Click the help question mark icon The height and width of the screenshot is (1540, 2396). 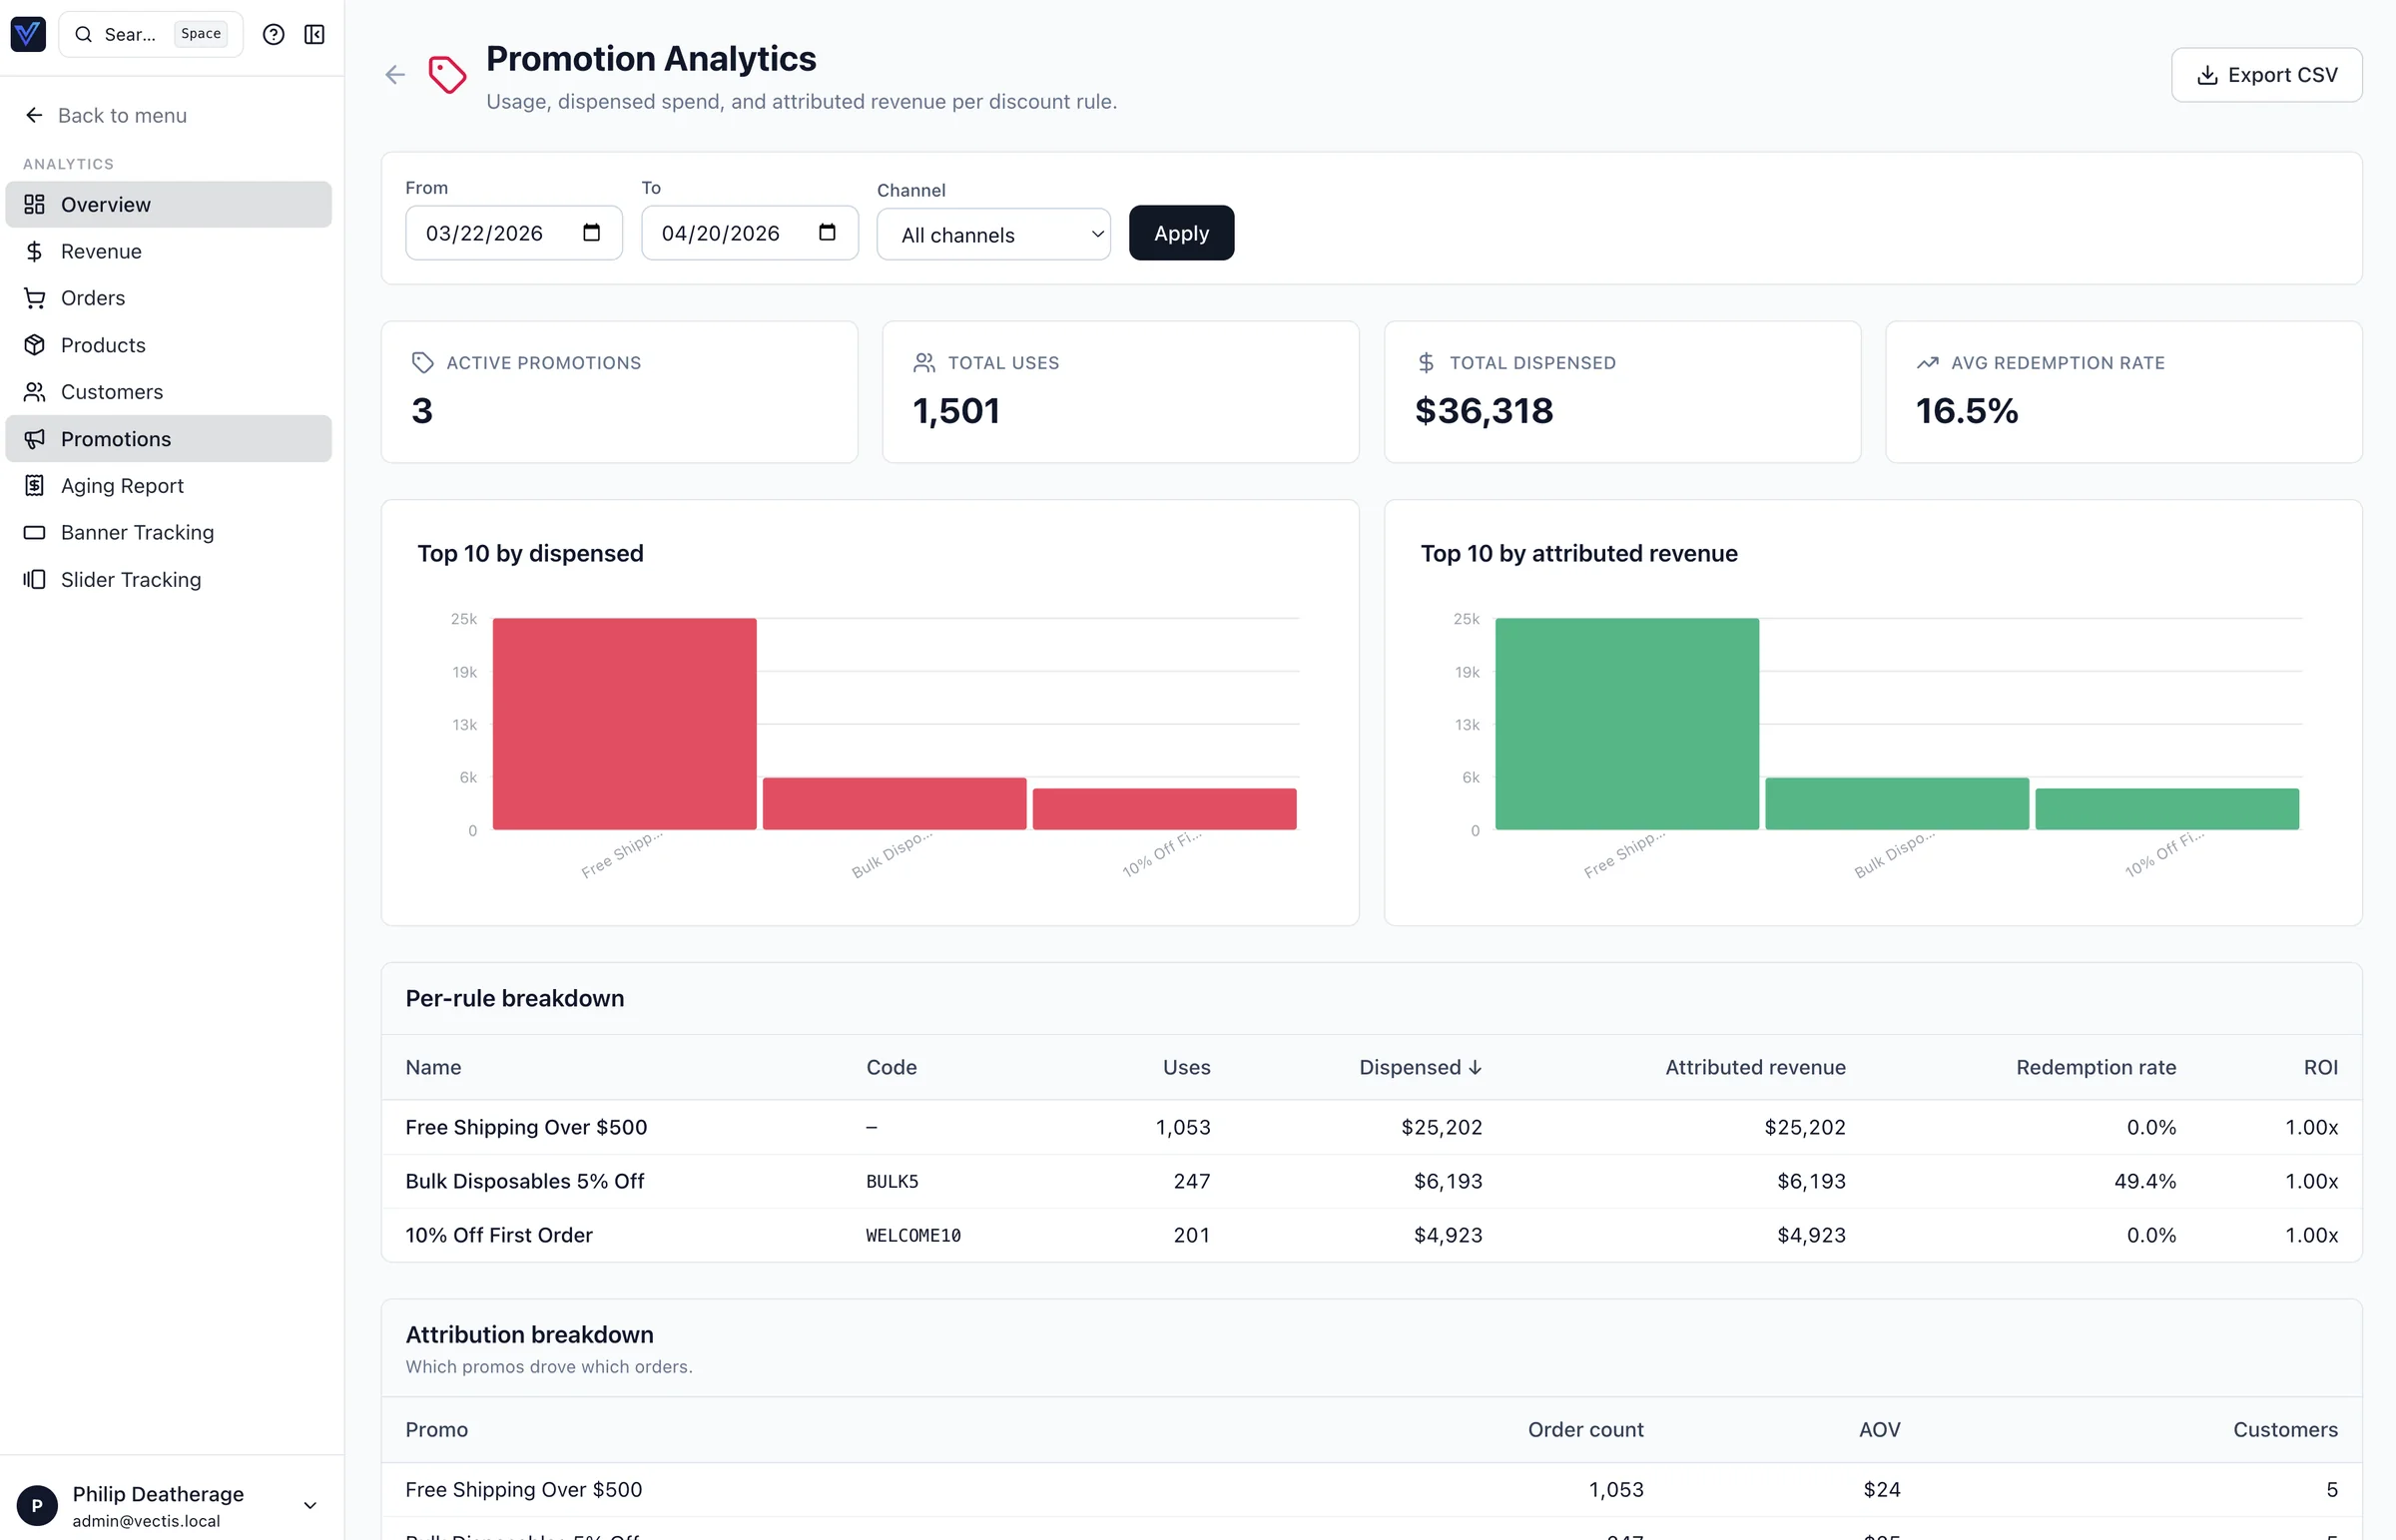tap(273, 33)
